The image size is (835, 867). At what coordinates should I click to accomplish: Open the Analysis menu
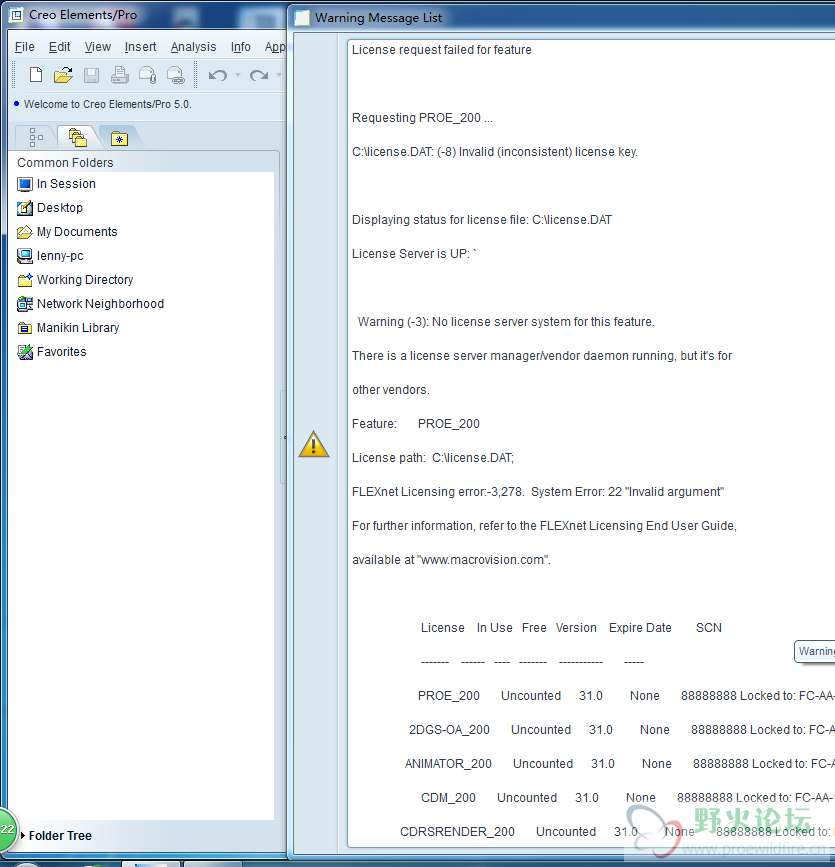[x=193, y=47]
